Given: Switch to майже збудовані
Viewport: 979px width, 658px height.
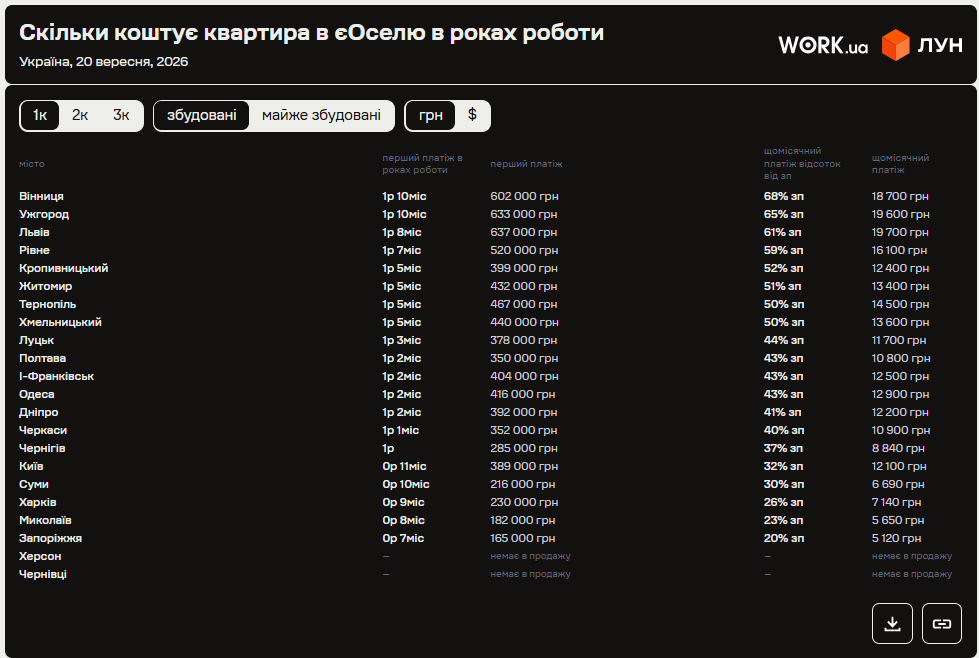Looking at the screenshot, I should [x=322, y=115].
